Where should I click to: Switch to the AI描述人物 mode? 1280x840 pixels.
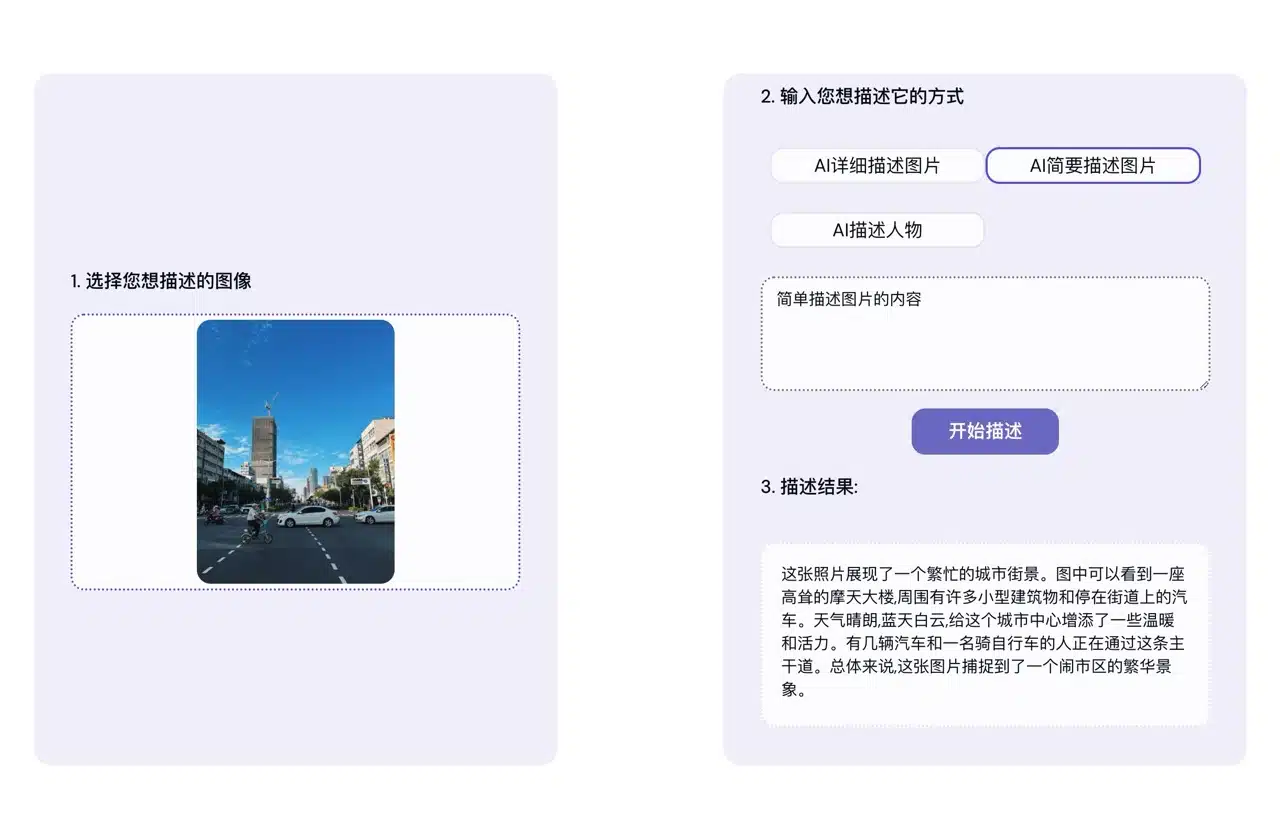pyautogui.click(x=877, y=230)
